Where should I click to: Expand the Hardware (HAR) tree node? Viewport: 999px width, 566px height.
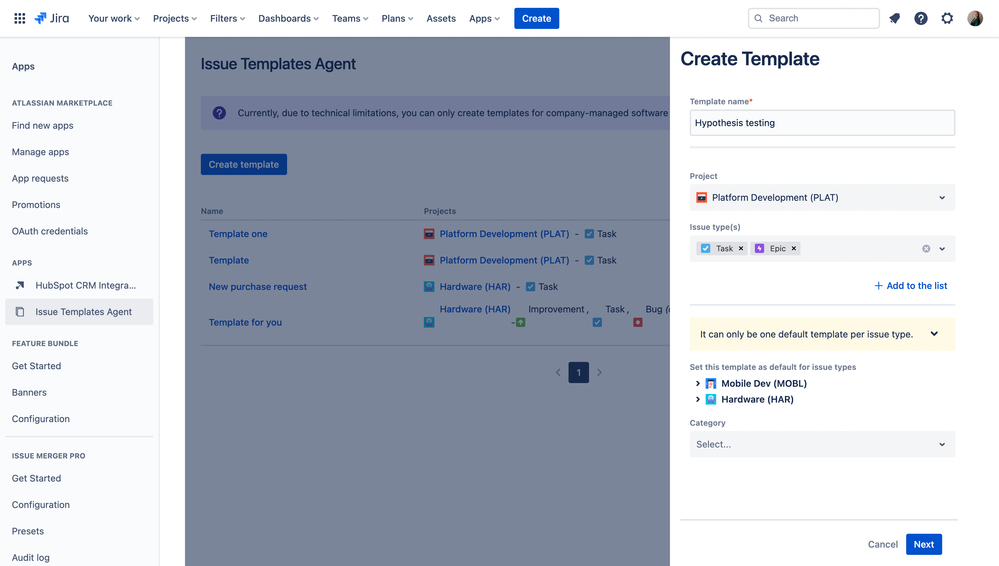(x=698, y=400)
